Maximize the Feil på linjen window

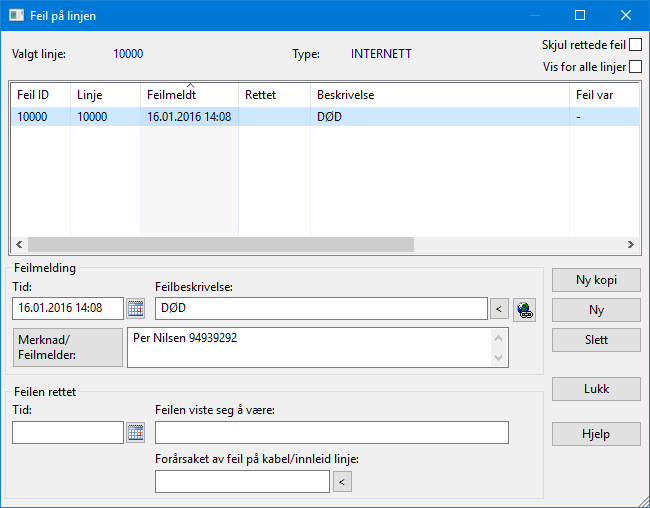point(580,15)
